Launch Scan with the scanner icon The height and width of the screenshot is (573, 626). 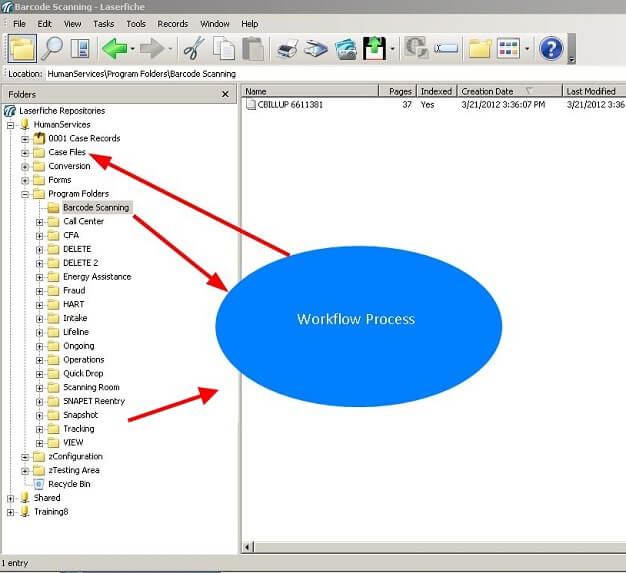315,49
